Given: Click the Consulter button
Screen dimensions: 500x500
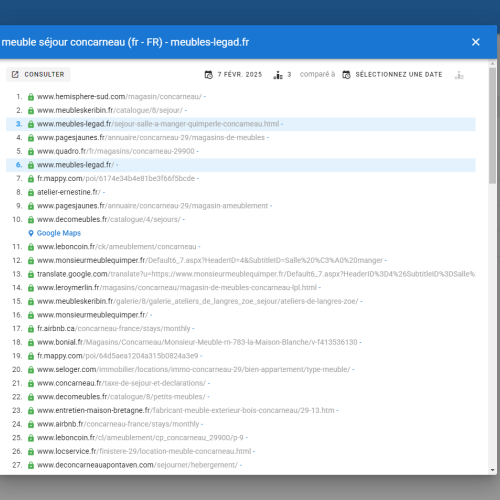Looking at the screenshot, I should (38, 74).
